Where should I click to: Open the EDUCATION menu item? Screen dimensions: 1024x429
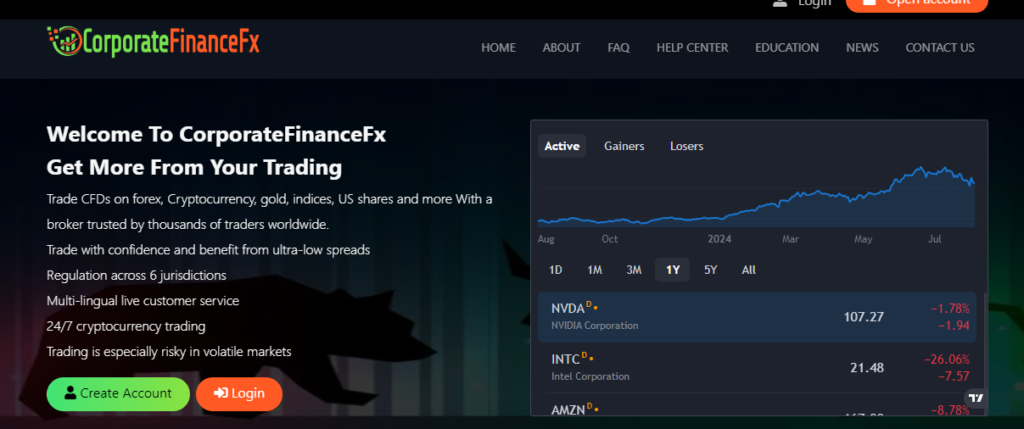[787, 48]
